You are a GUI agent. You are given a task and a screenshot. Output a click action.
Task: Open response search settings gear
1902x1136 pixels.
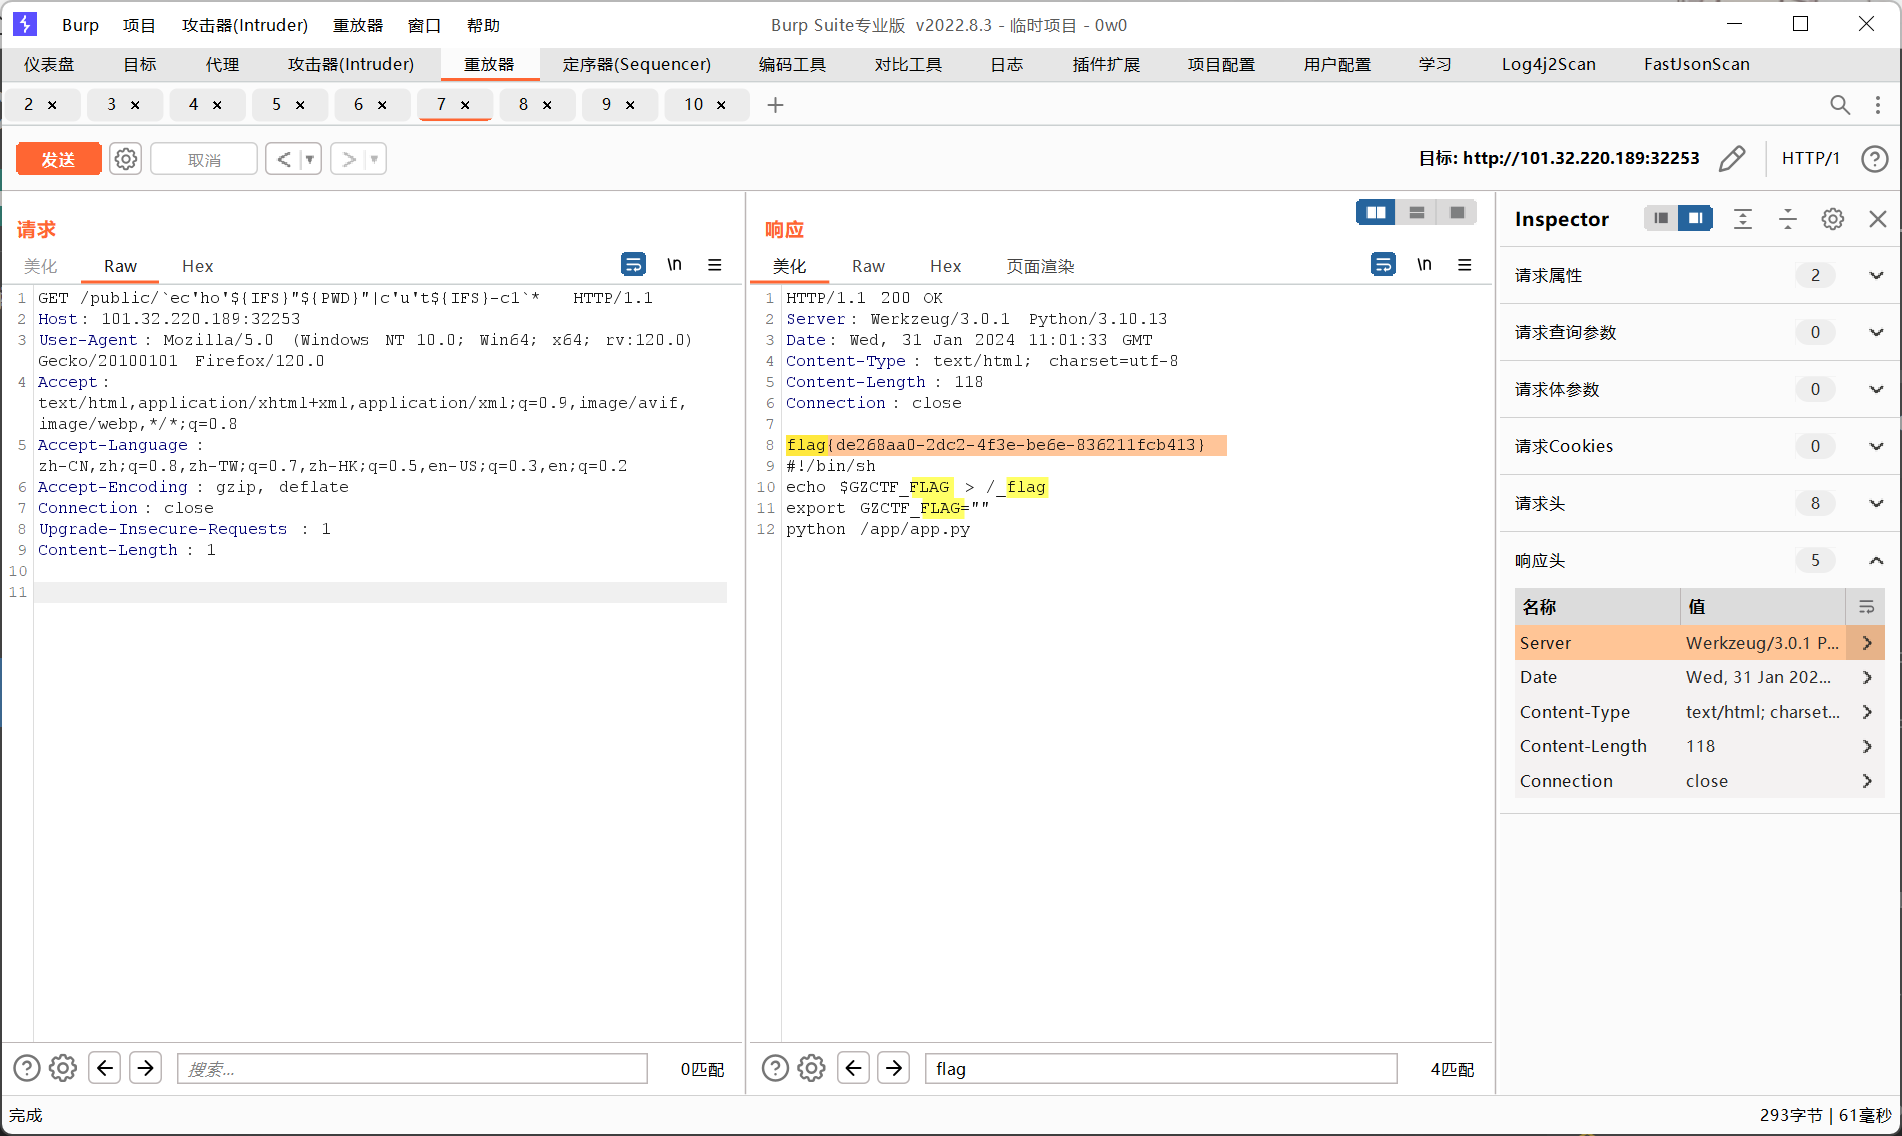coord(811,1068)
